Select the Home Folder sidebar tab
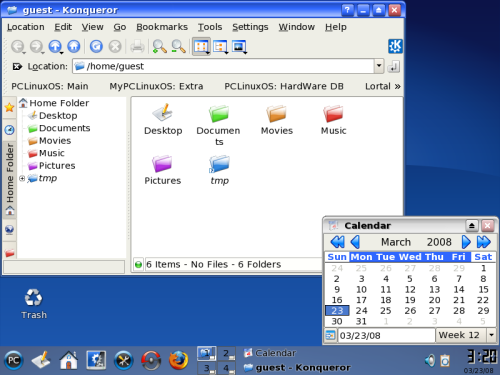Viewport: 500px width, 375px height. (10, 179)
